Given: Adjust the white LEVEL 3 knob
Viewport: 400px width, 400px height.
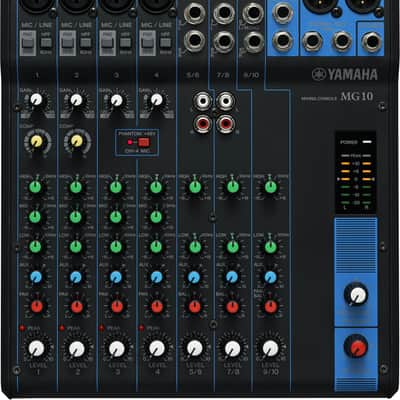Looking at the screenshot, I should (x=117, y=349).
